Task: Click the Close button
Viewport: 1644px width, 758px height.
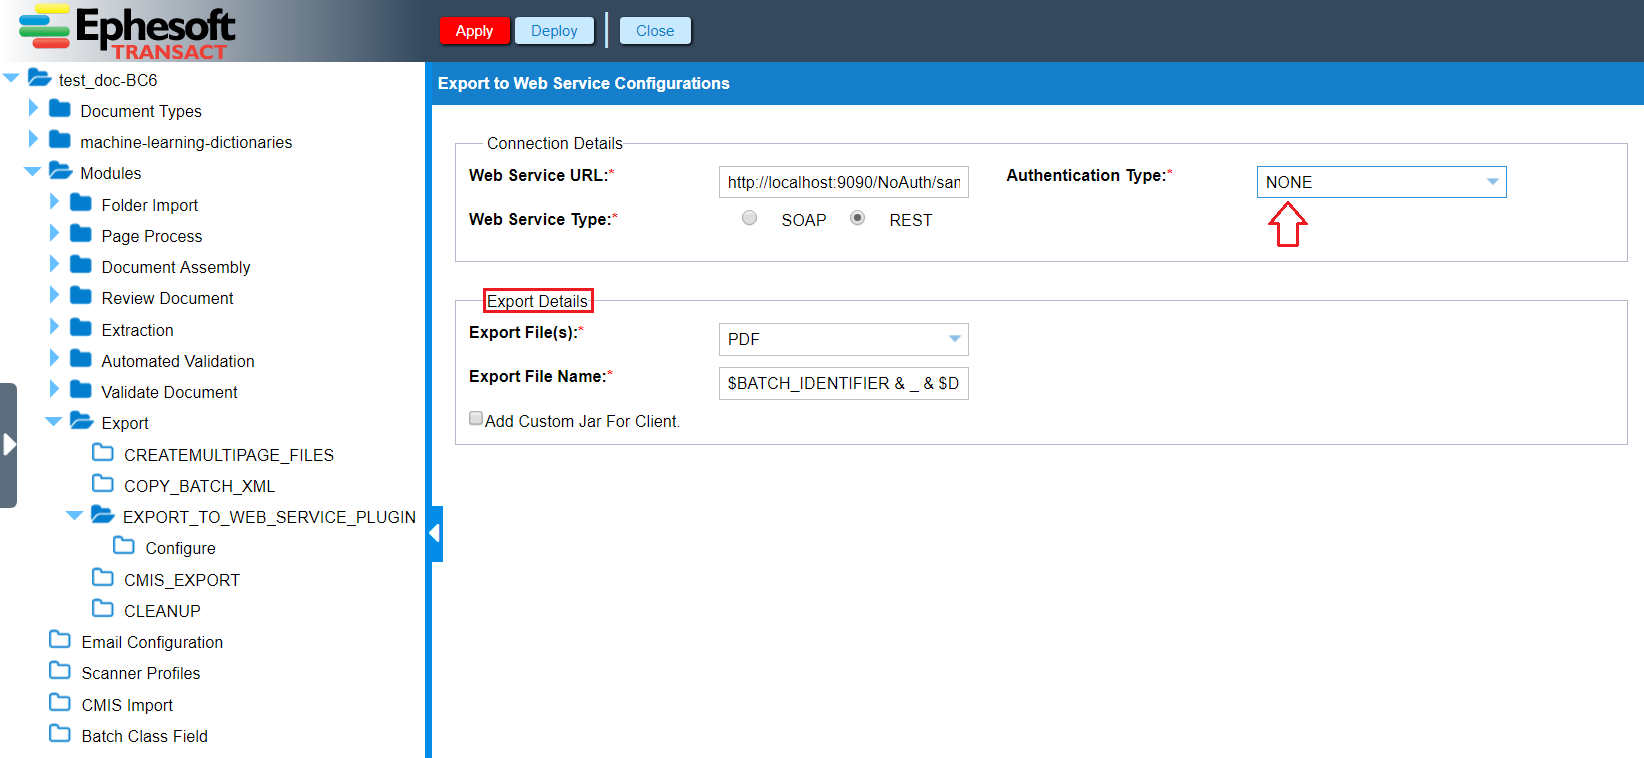Action: tap(655, 31)
